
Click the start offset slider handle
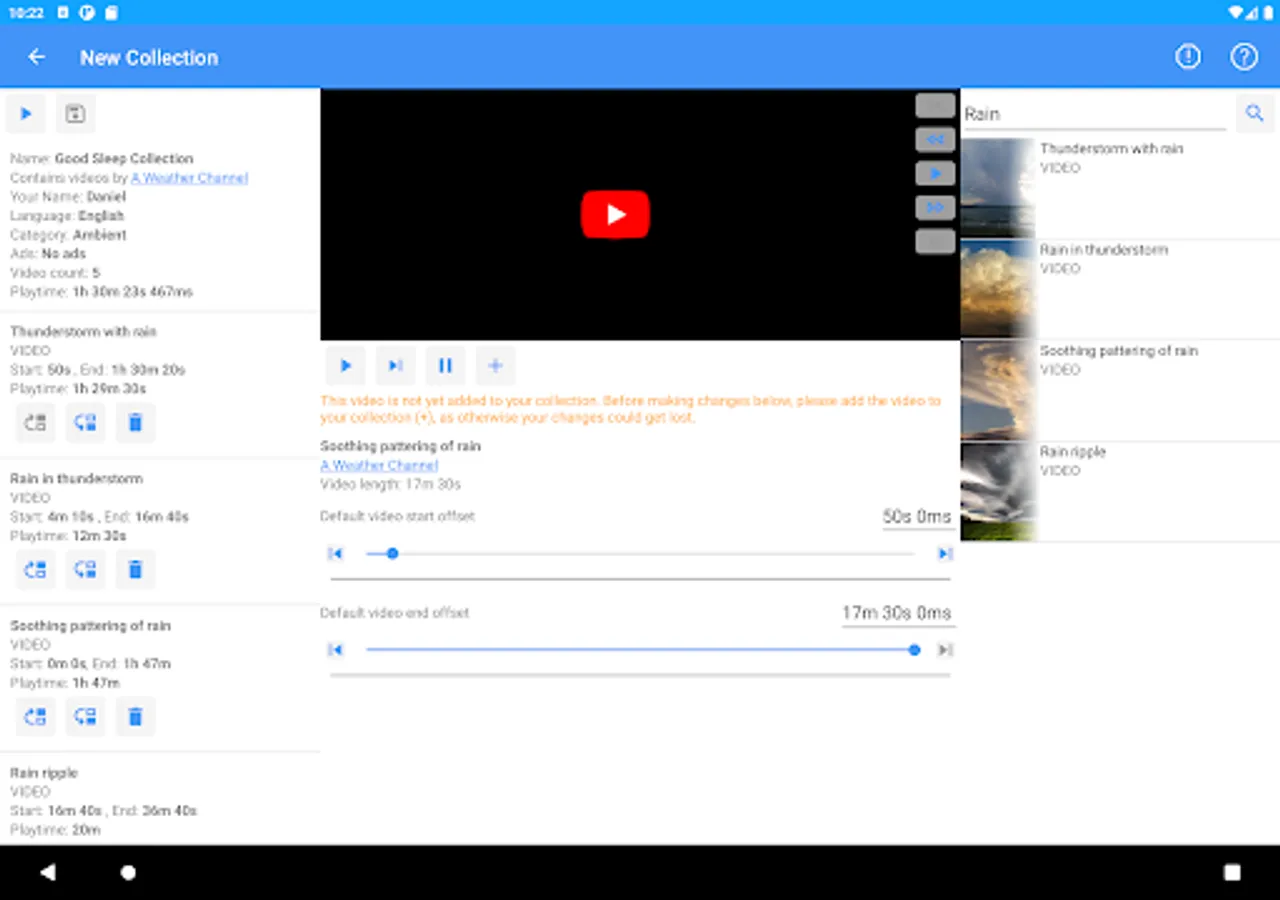click(392, 553)
